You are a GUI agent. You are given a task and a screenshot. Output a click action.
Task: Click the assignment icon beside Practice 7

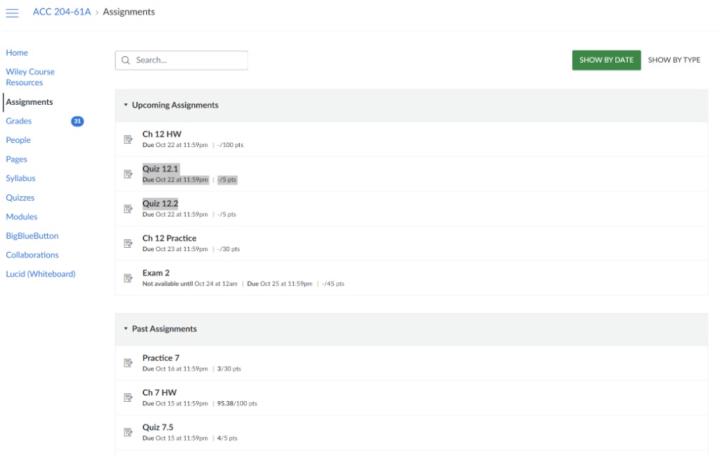click(x=128, y=362)
